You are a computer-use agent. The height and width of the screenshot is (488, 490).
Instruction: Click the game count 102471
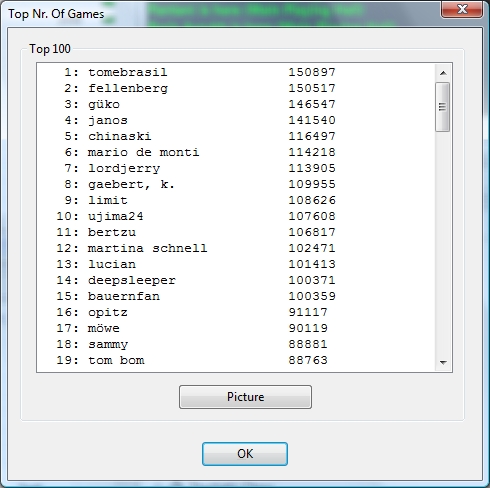tap(312, 248)
